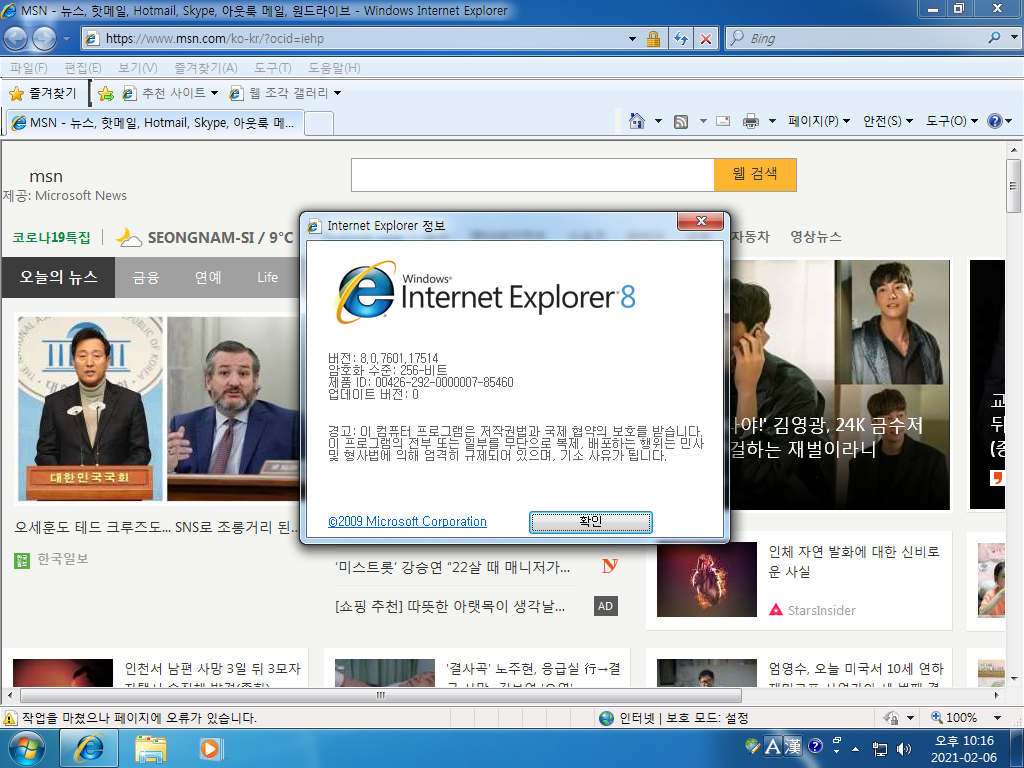Click the 코로나19특집 link

click(52, 238)
